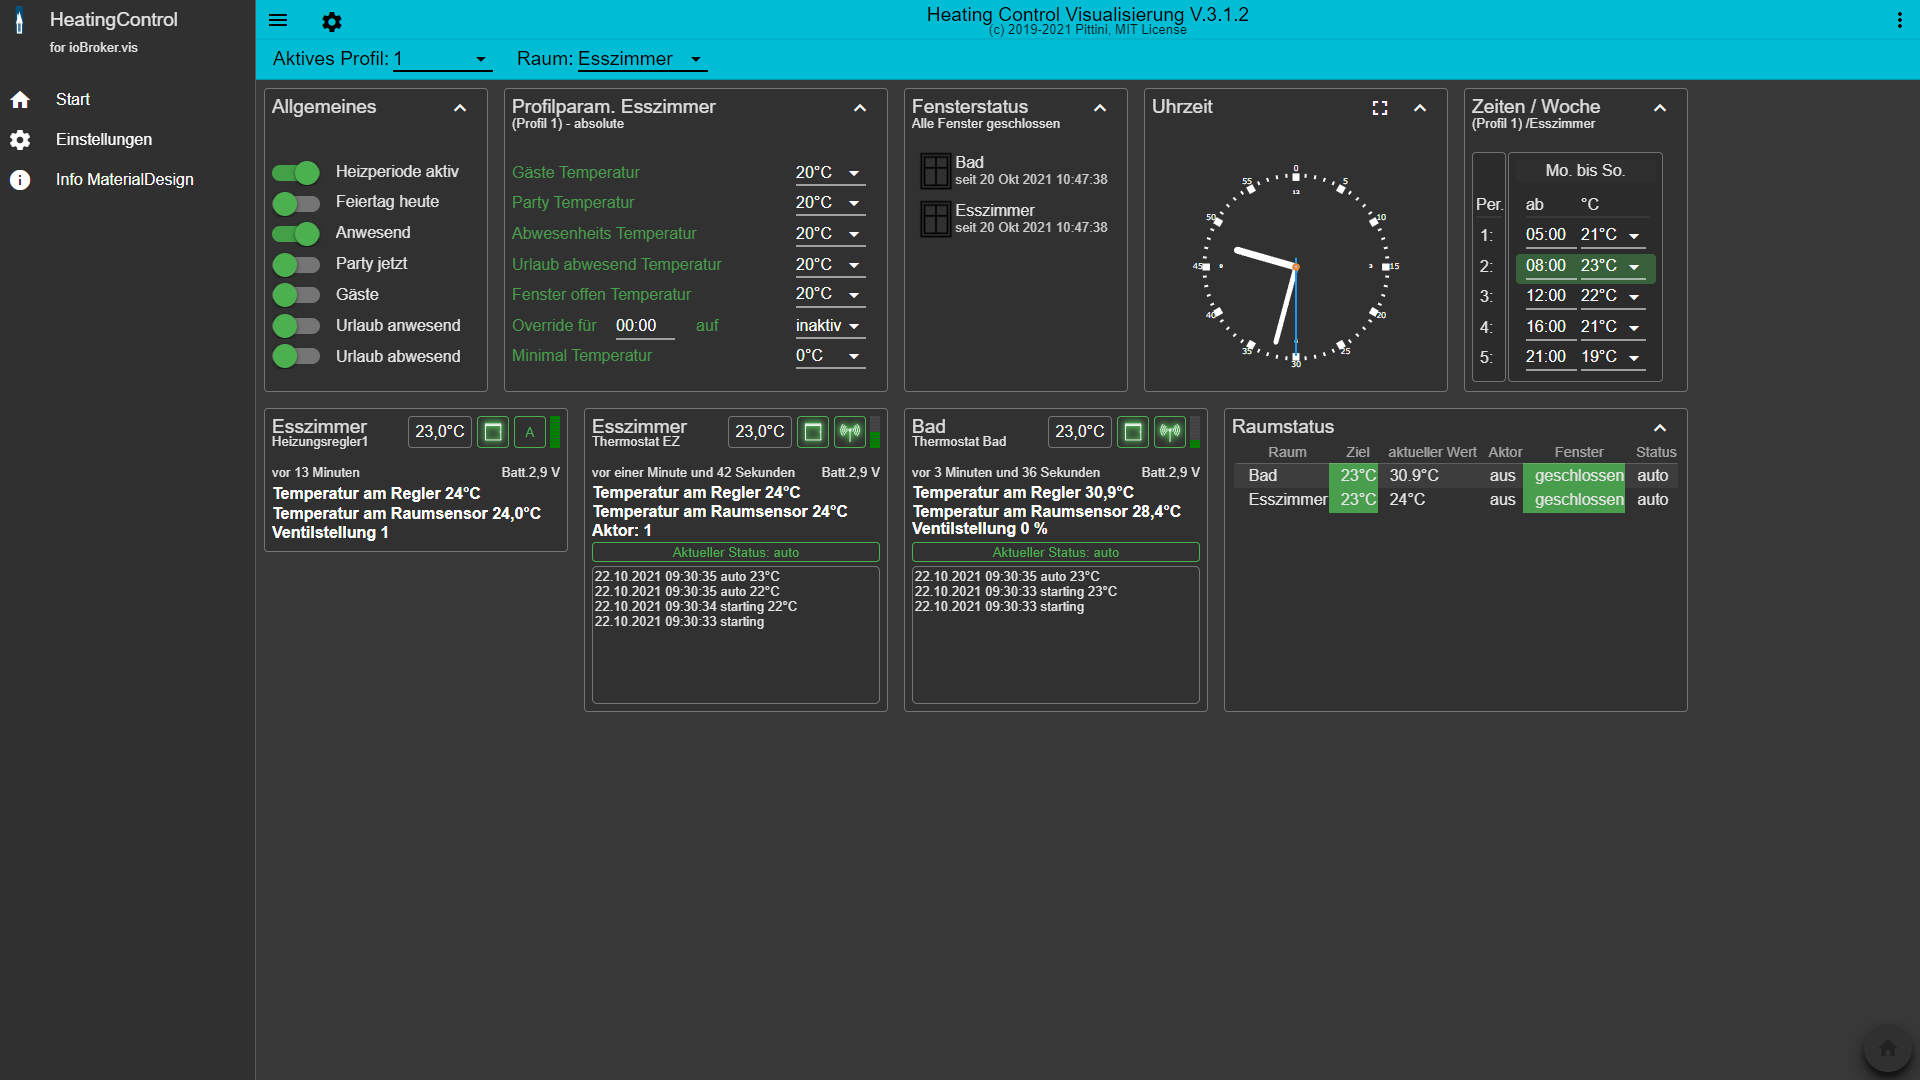The width and height of the screenshot is (1920, 1080).
Task: Open period 2 temperature 23°C dropdown
Action: coord(1612,266)
